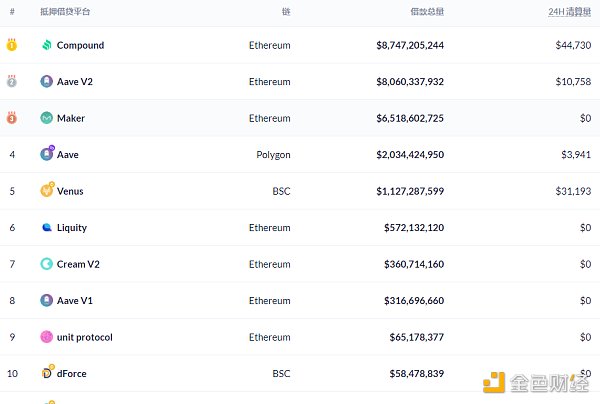Click the unit protocol pink icon
This screenshot has height=404, width=600.
tap(46, 337)
